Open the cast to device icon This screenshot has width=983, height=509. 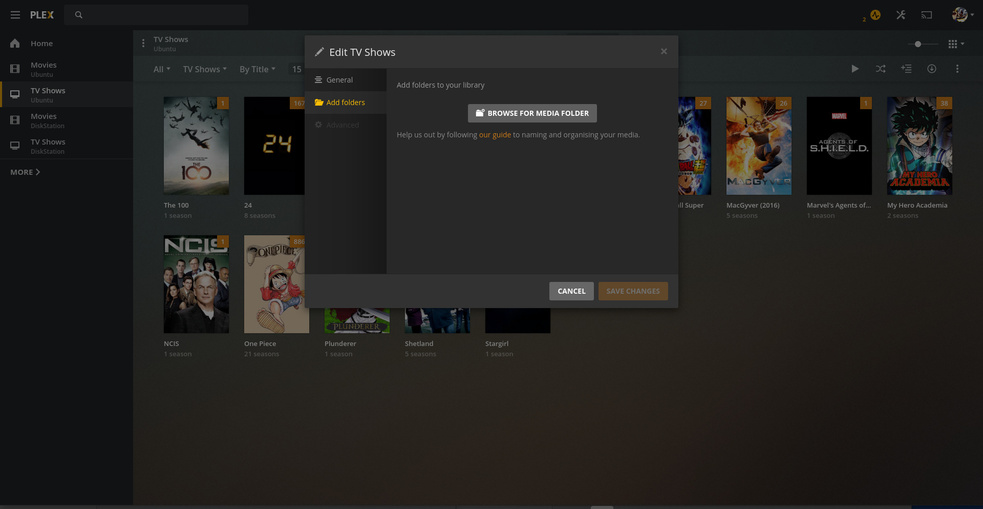(x=927, y=15)
